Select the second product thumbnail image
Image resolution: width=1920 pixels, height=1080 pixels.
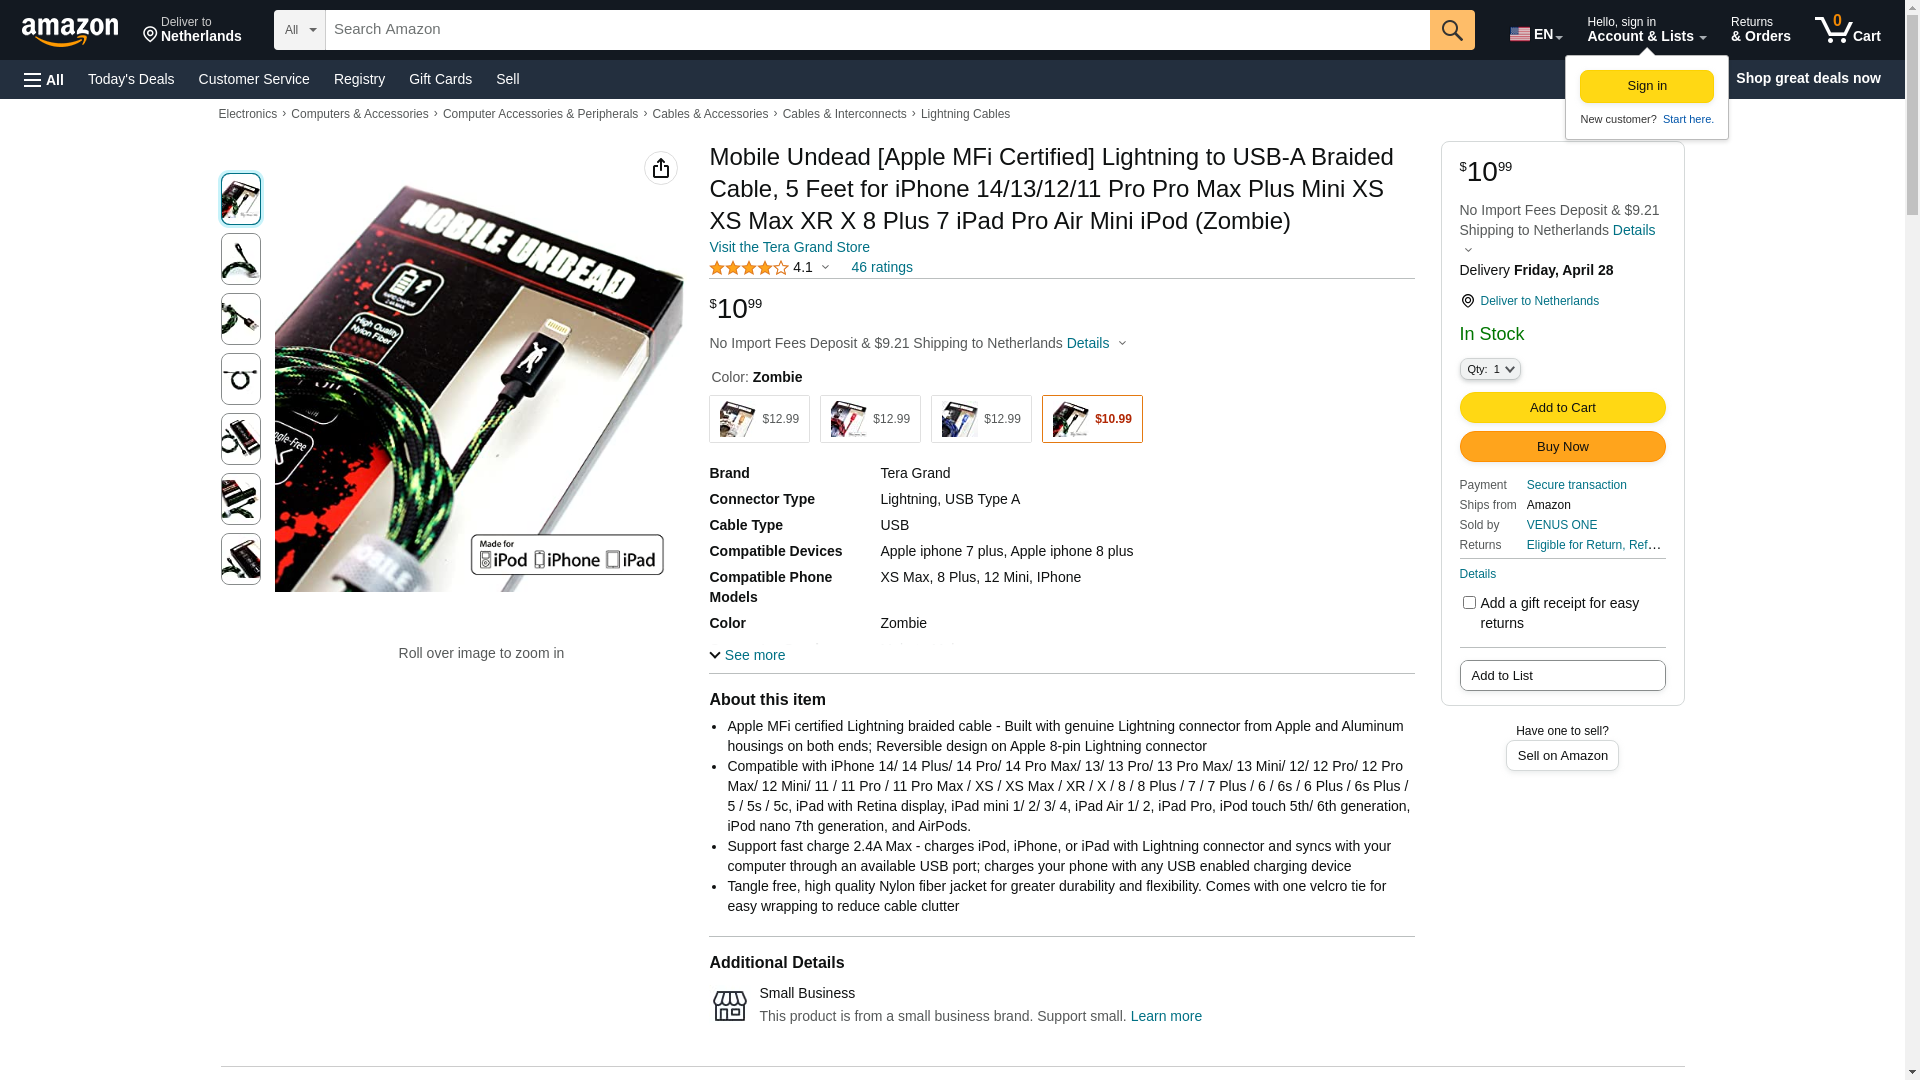point(241,259)
